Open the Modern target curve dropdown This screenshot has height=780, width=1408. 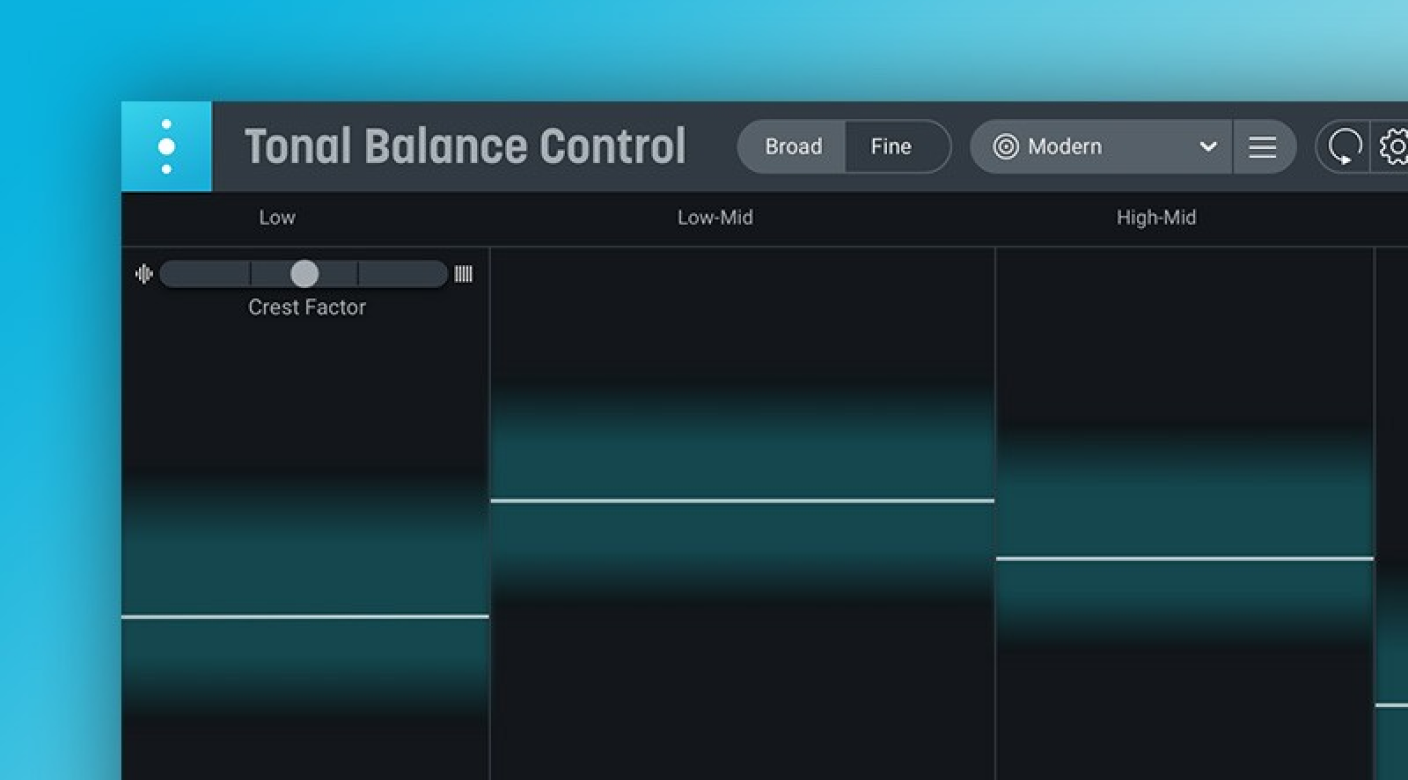[1103, 147]
